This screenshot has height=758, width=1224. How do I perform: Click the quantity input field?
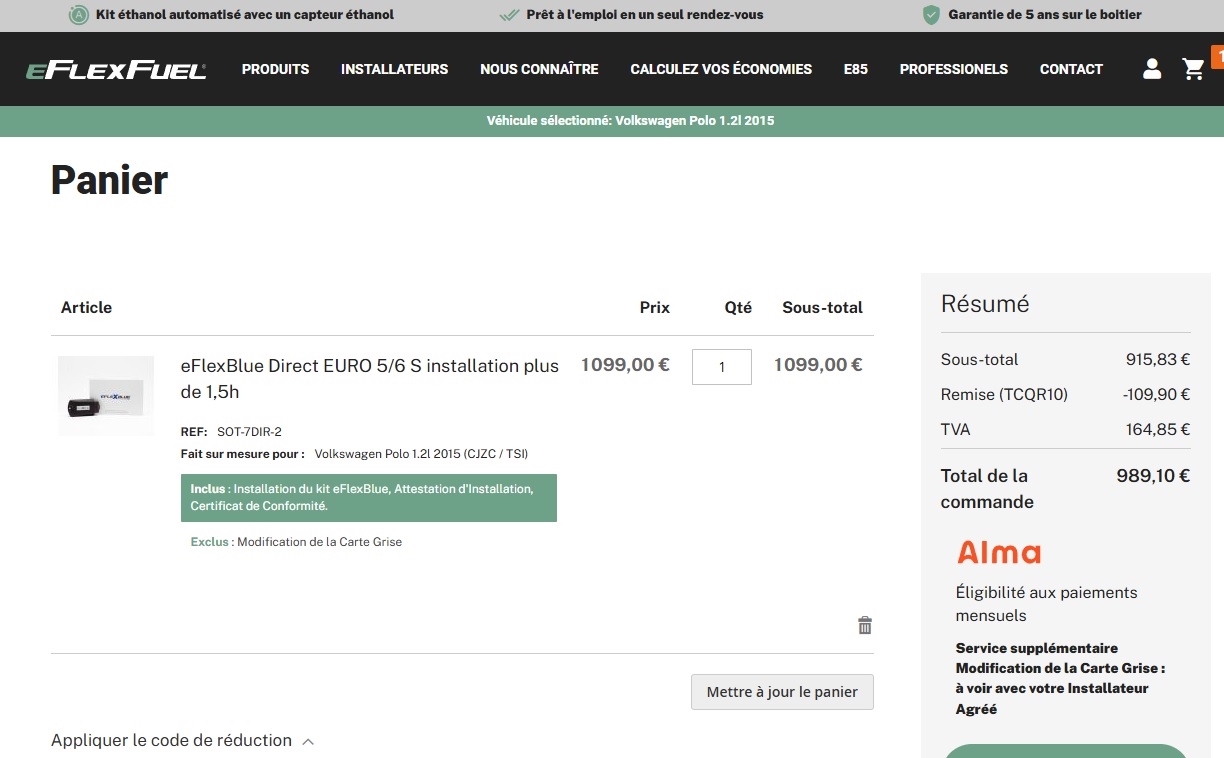click(x=721, y=367)
